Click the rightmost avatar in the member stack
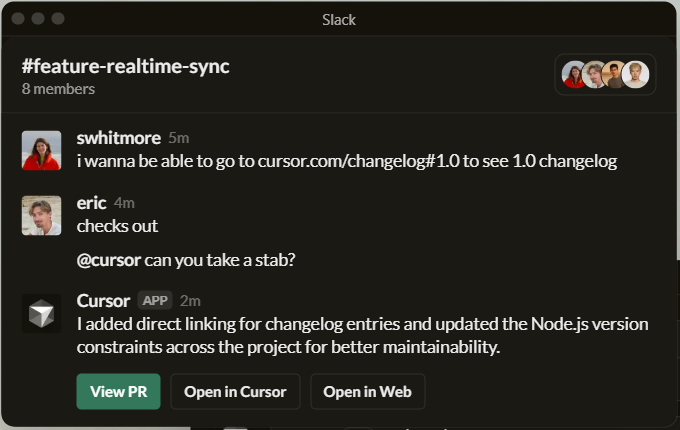Viewport: 680px width, 430px height. [x=635, y=75]
